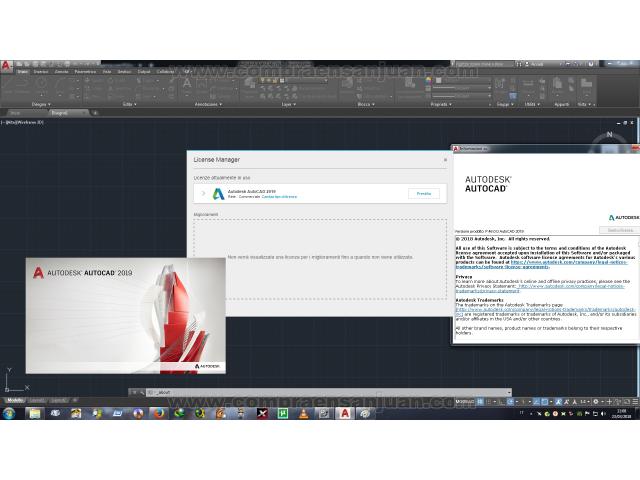This screenshot has width=640, height=480.
Task: Open the Autodesk trademarks page link
Action: pos(545,312)
